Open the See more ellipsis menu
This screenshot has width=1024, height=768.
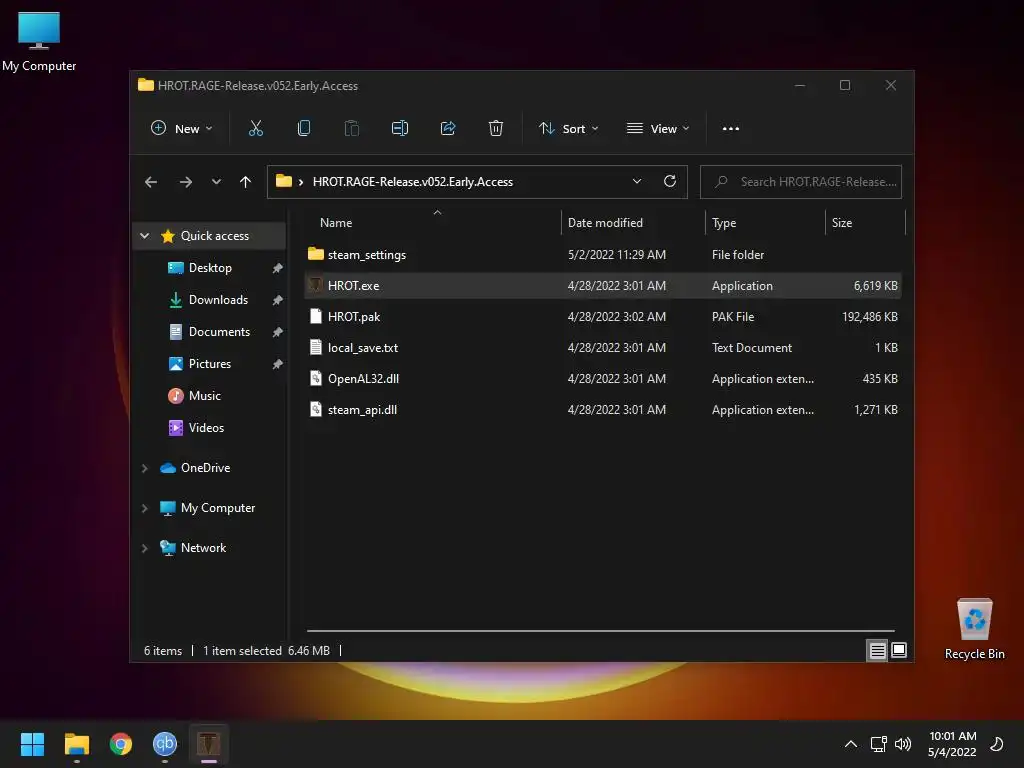[731, 129]
